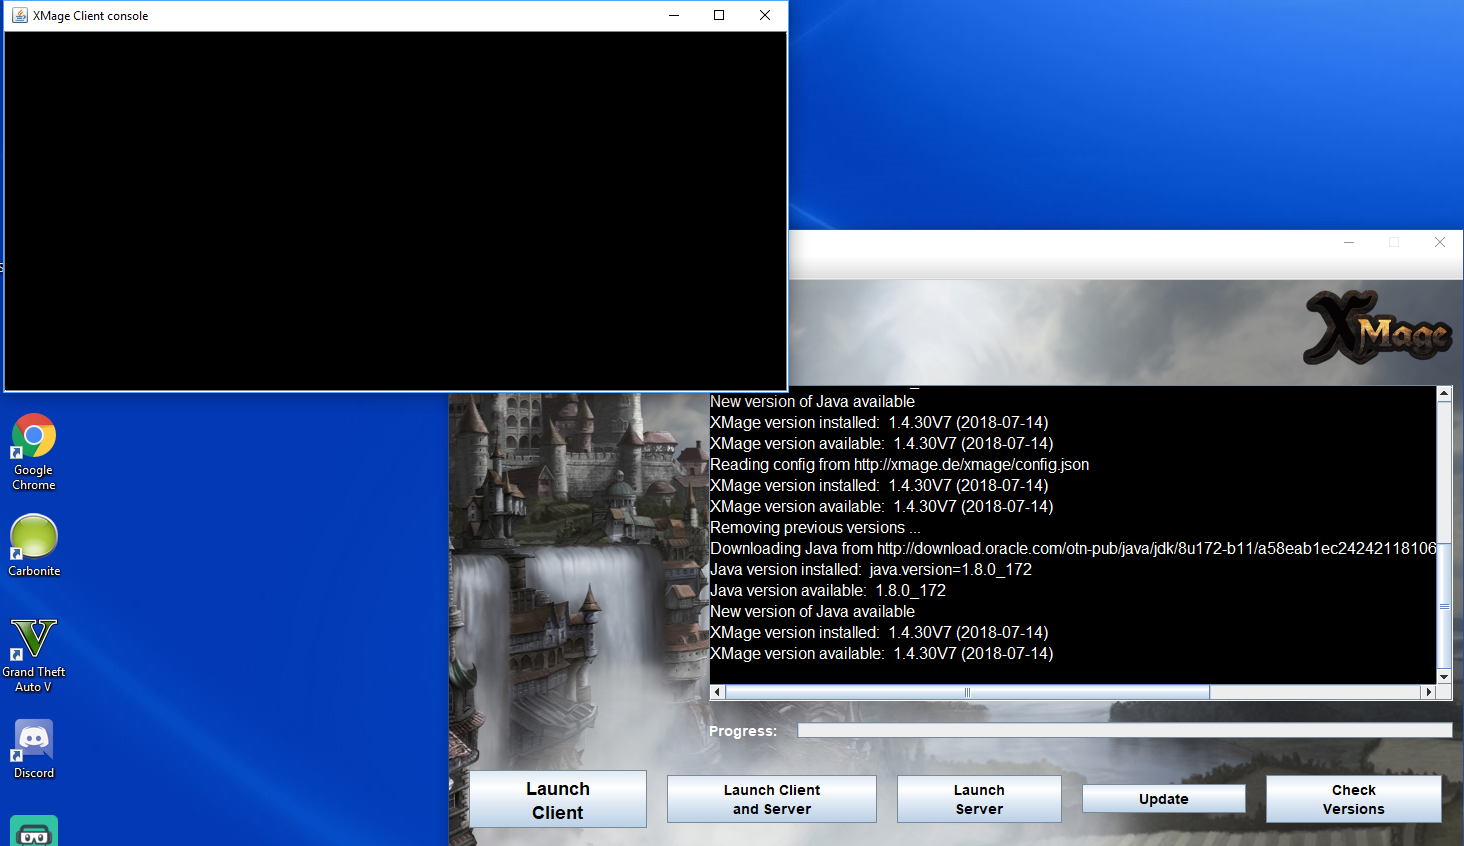The image size is (1464, 846).
Task: Click Launch Client and Server
Action: [771, 799]
